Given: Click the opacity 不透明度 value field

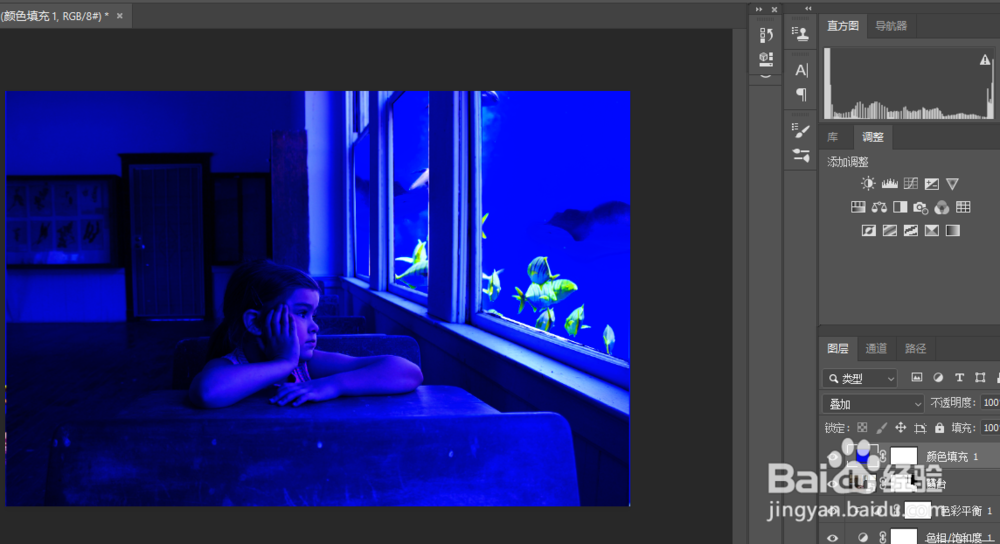Looking at the screenshot, I should coord(990,403).
